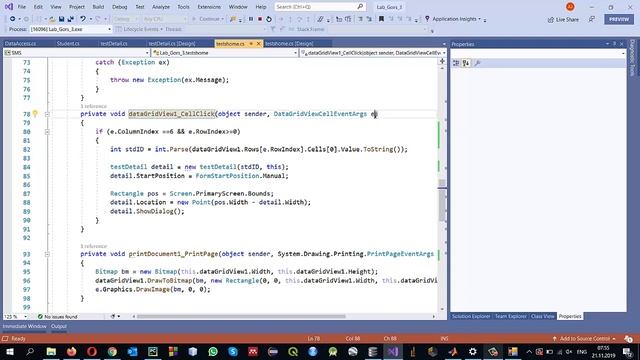Click the Property Pages wrench icon
The image size is (640, 360).
coord(477,63)
